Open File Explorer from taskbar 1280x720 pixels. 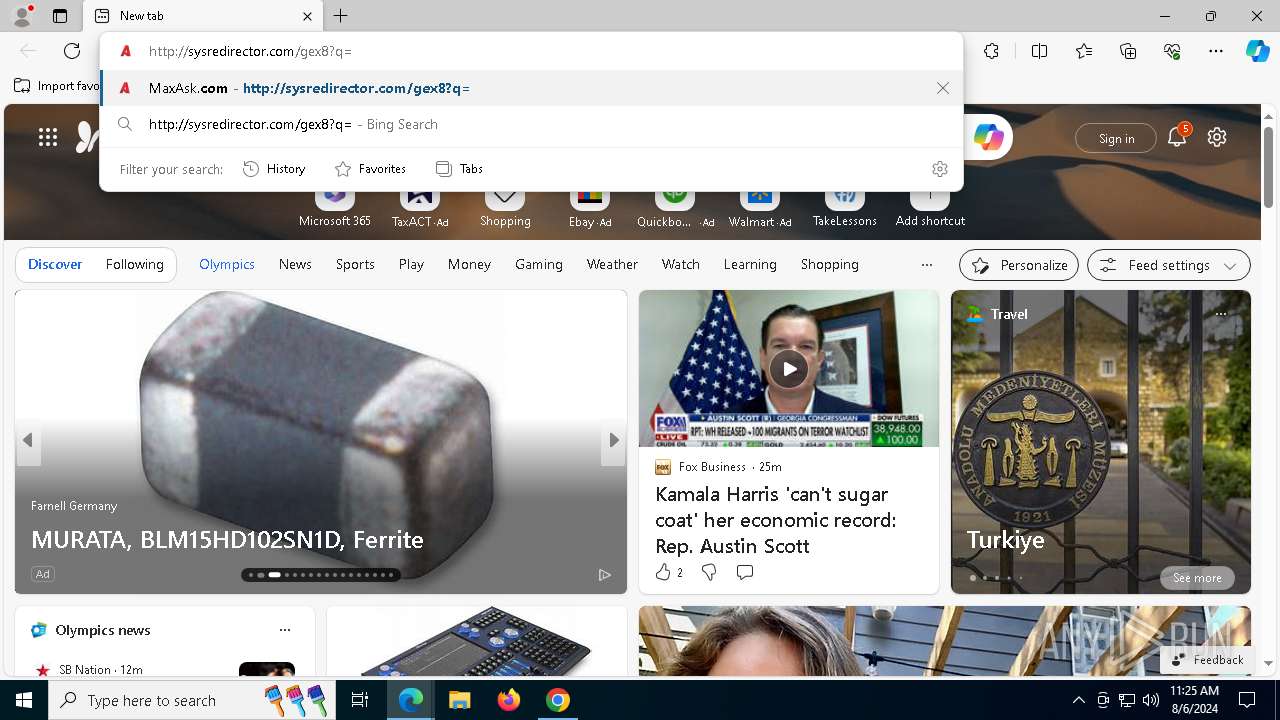point(460,700)
